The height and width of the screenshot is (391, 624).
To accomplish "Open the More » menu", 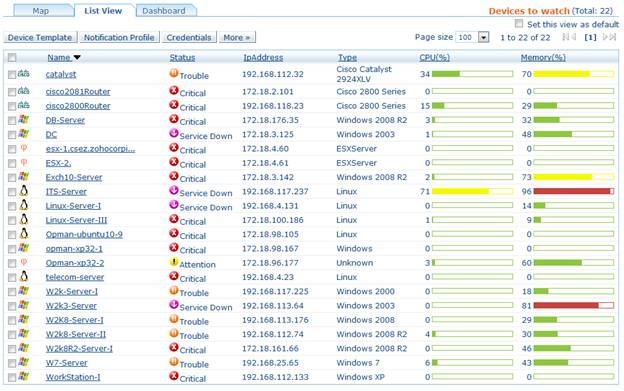I will (237, 37).
